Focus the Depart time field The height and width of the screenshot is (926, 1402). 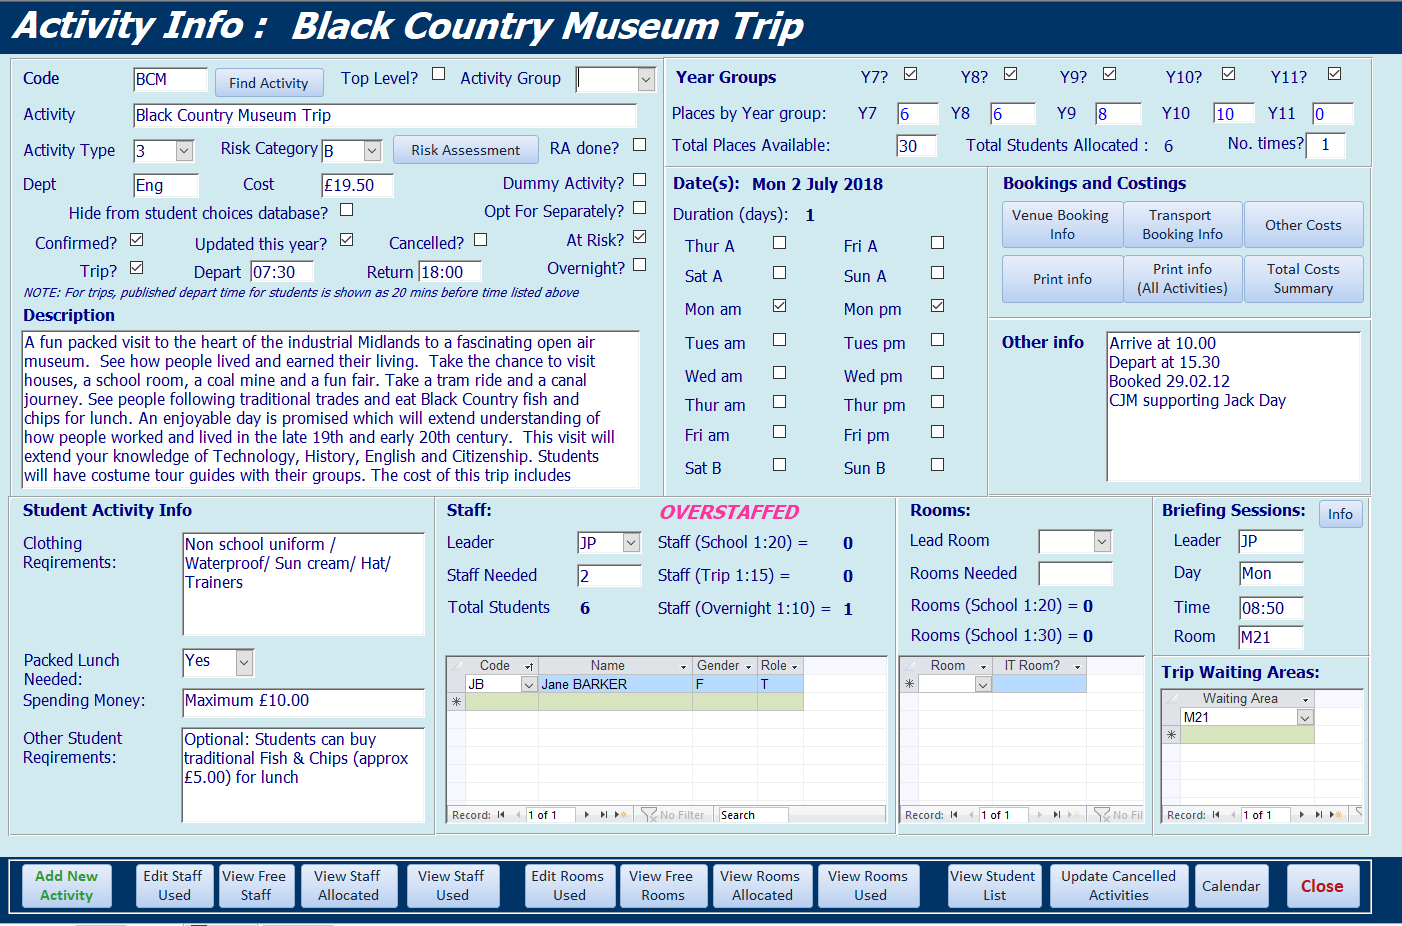click(x=281, y=272)
